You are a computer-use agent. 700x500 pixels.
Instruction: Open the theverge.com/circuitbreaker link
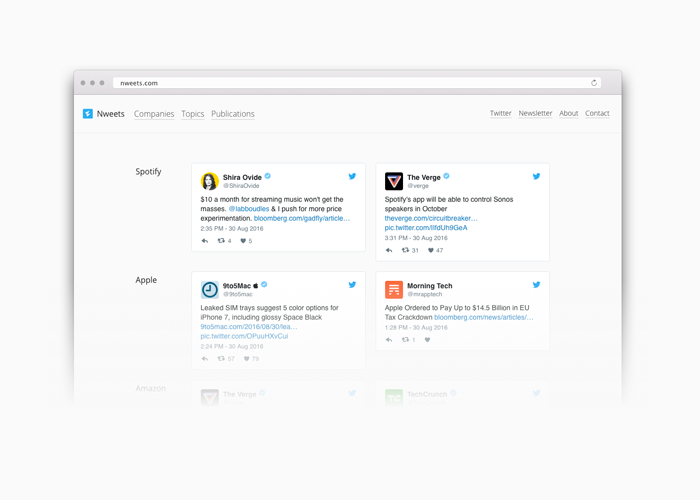pos(431,218)
